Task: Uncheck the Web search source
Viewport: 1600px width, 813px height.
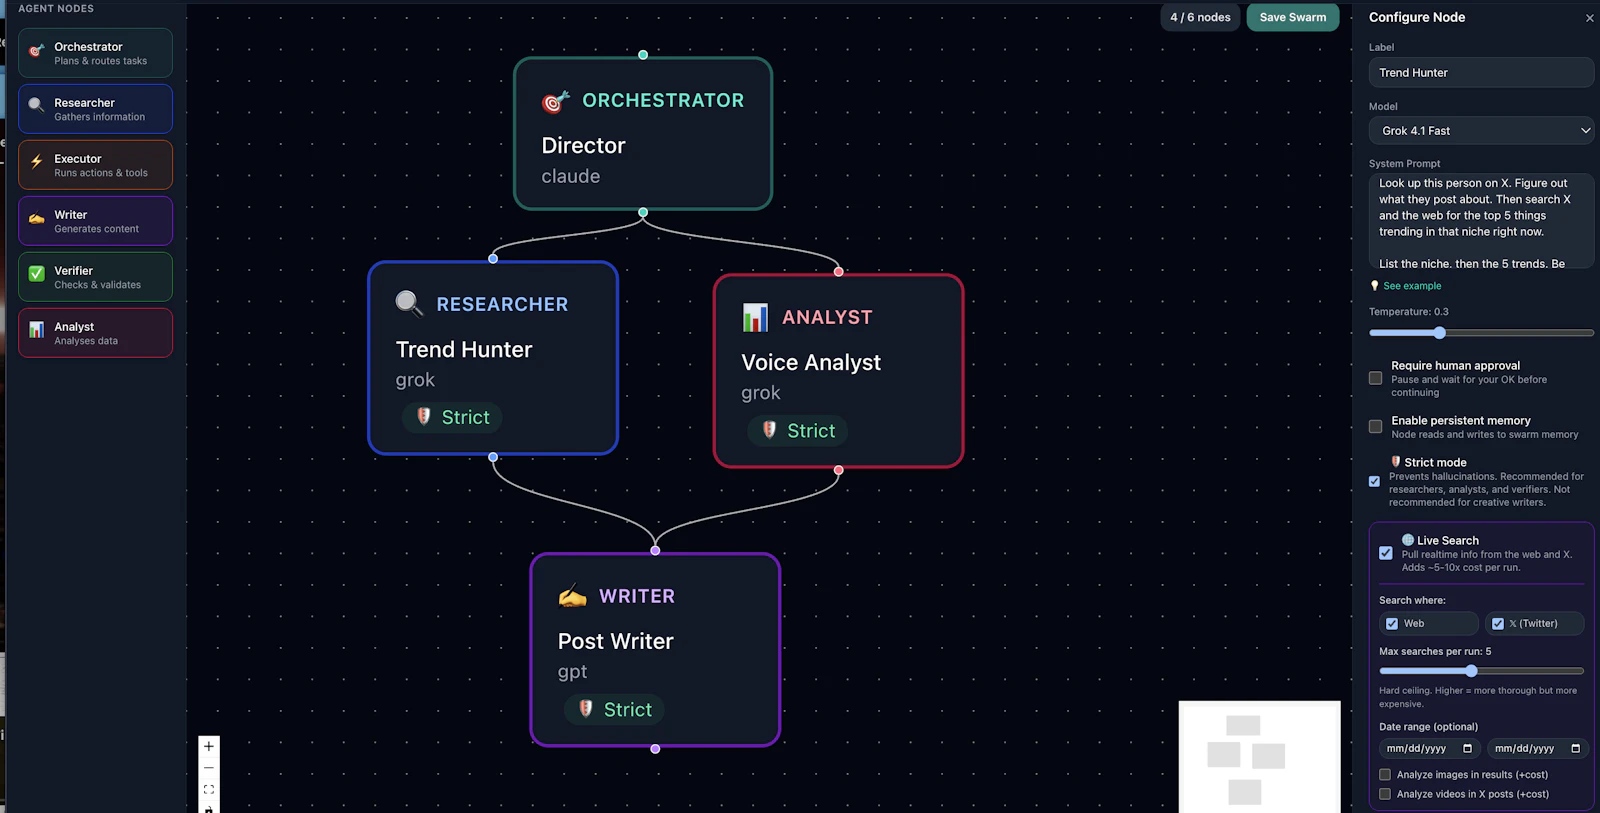Action: click(x=1392, y=623)
